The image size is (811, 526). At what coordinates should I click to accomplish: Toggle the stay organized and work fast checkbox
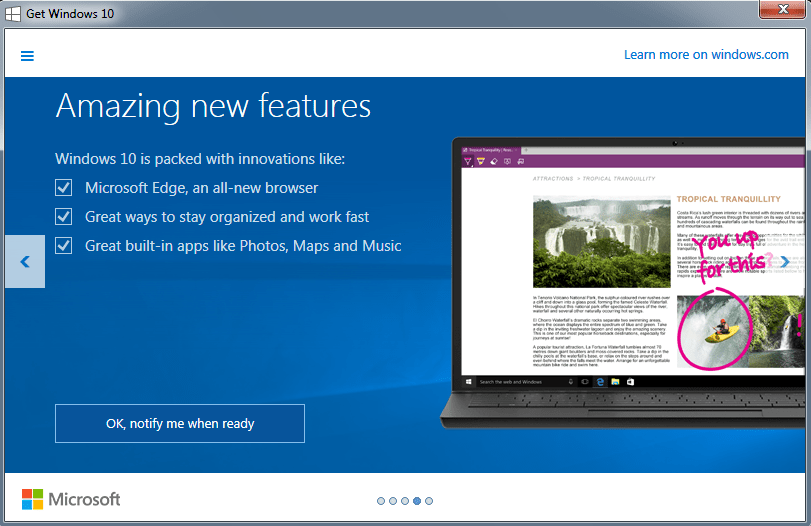point(64,217)
